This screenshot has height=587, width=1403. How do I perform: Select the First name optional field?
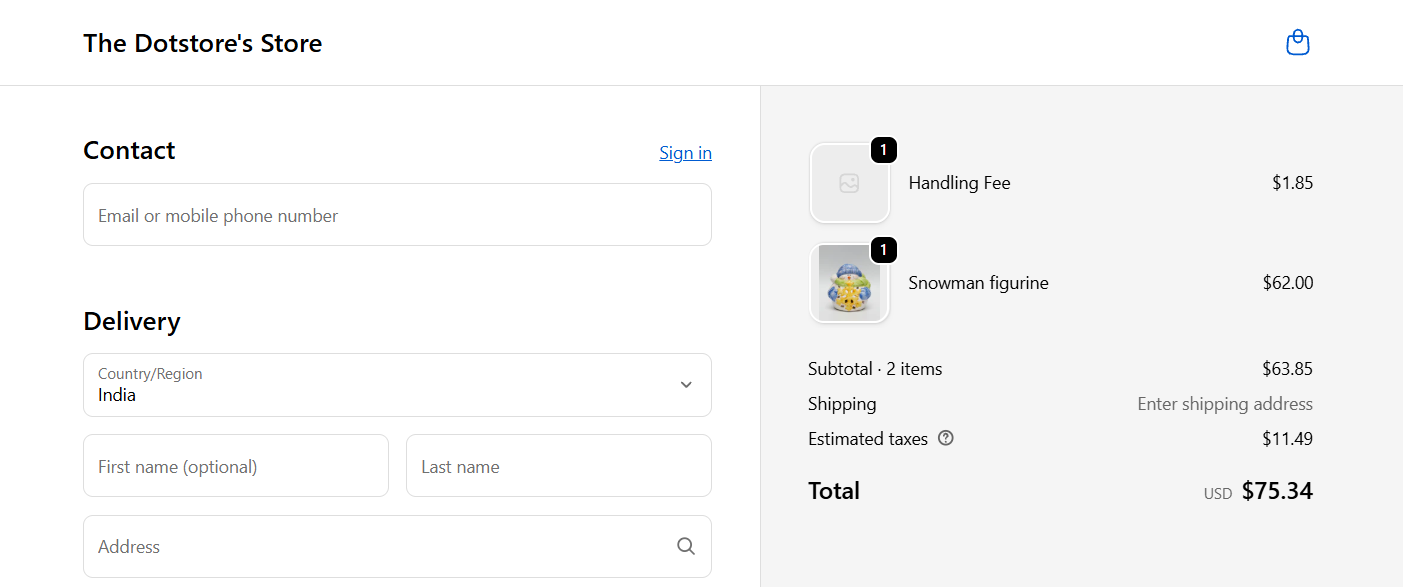coord(235,465)
